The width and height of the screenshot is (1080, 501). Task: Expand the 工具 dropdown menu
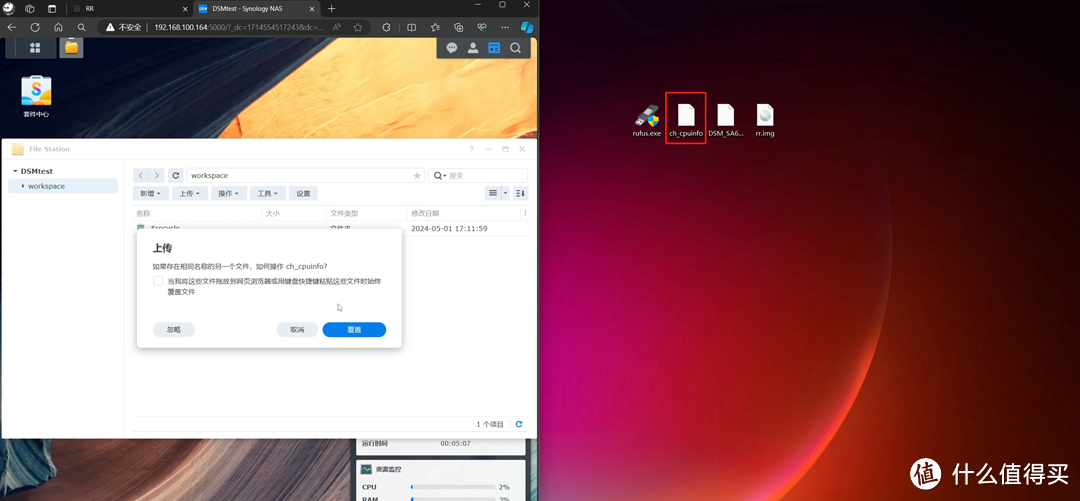click(x=267, y=193)
